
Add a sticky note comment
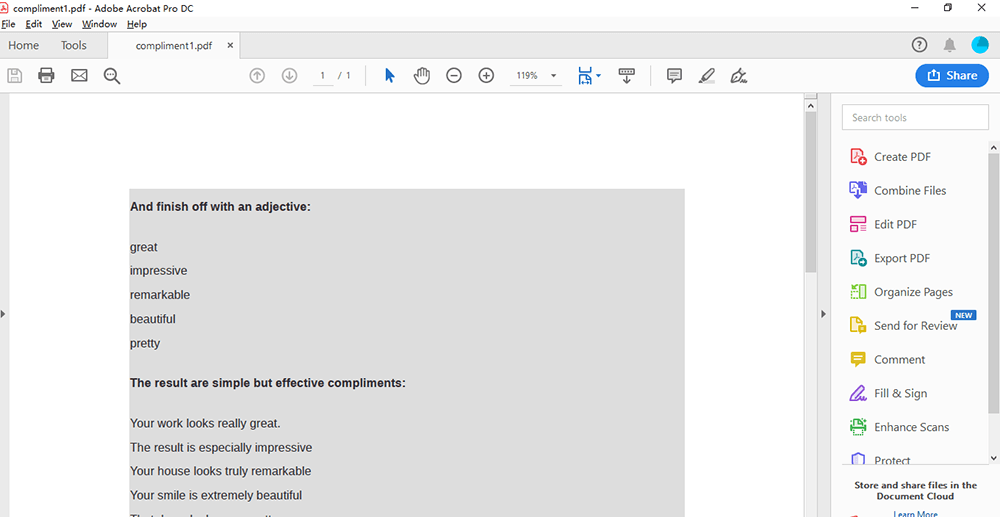click(x=674, y=76)
